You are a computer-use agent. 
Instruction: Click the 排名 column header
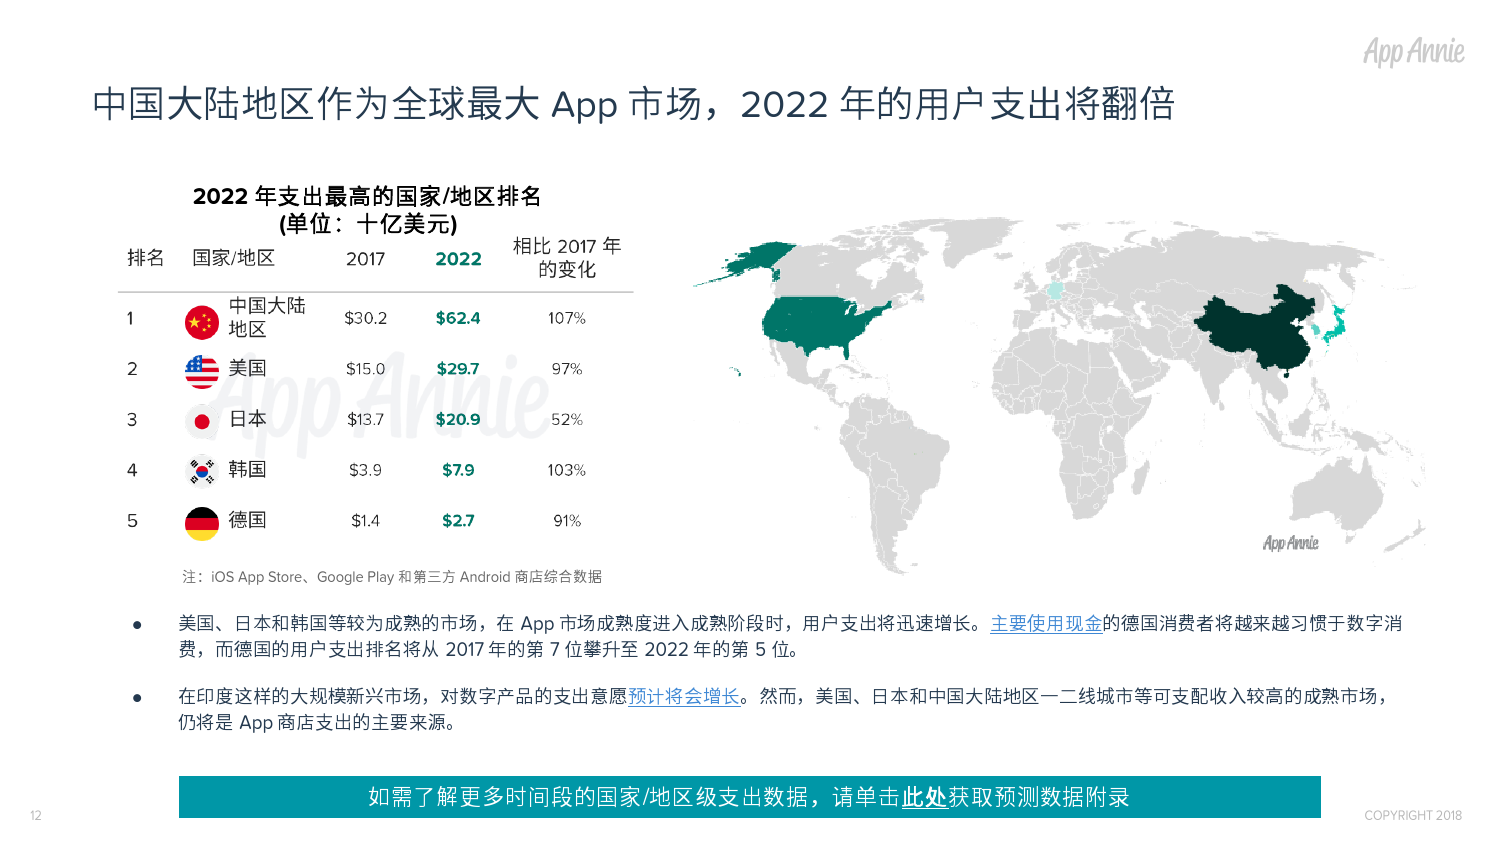[146, 258]
